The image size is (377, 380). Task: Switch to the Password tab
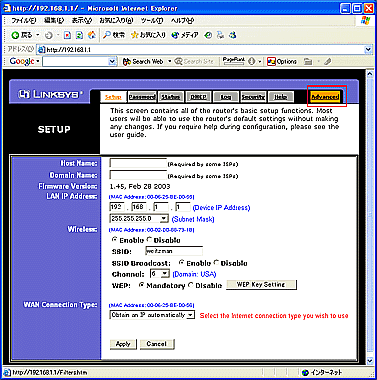142,97
